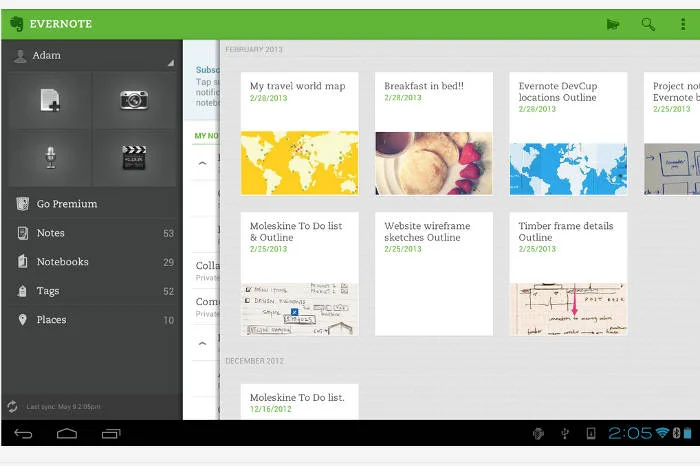Tap the Wi-Fi status icon

click(x=662, y=433)
